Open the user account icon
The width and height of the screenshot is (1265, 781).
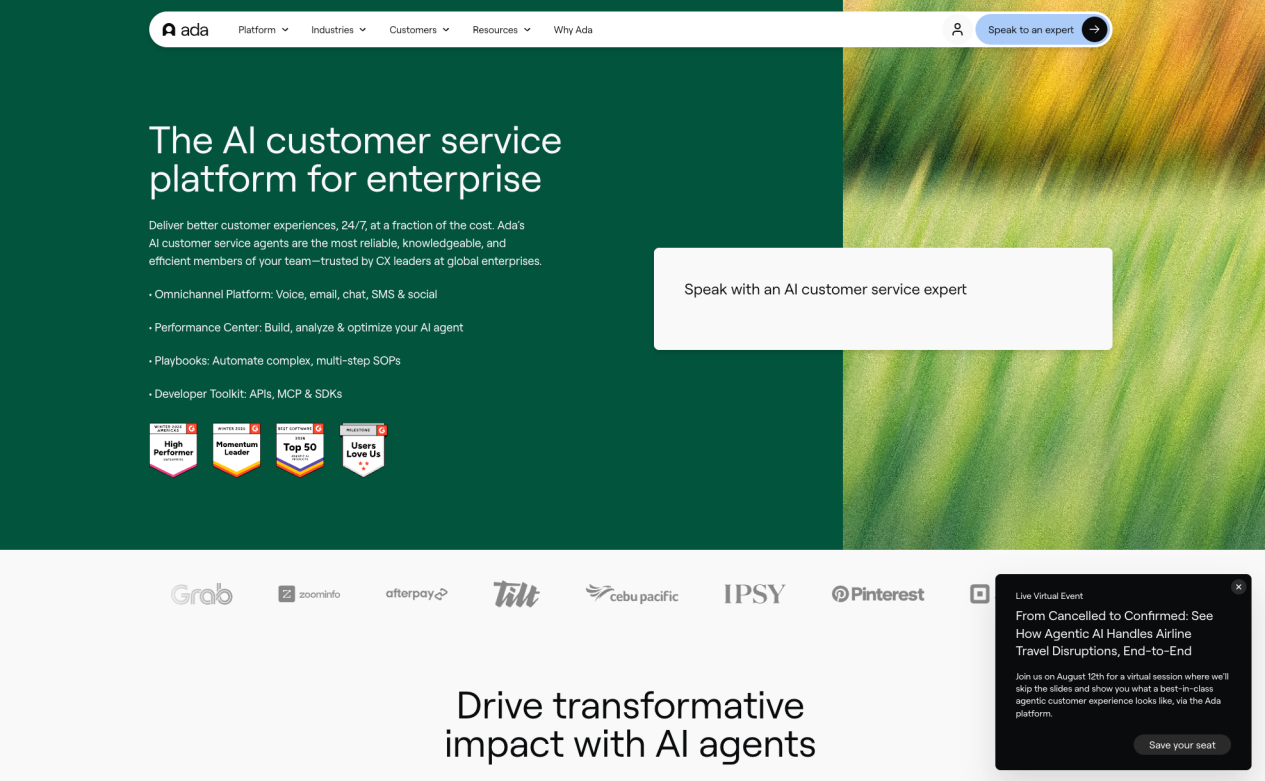[x=957, y=30]
